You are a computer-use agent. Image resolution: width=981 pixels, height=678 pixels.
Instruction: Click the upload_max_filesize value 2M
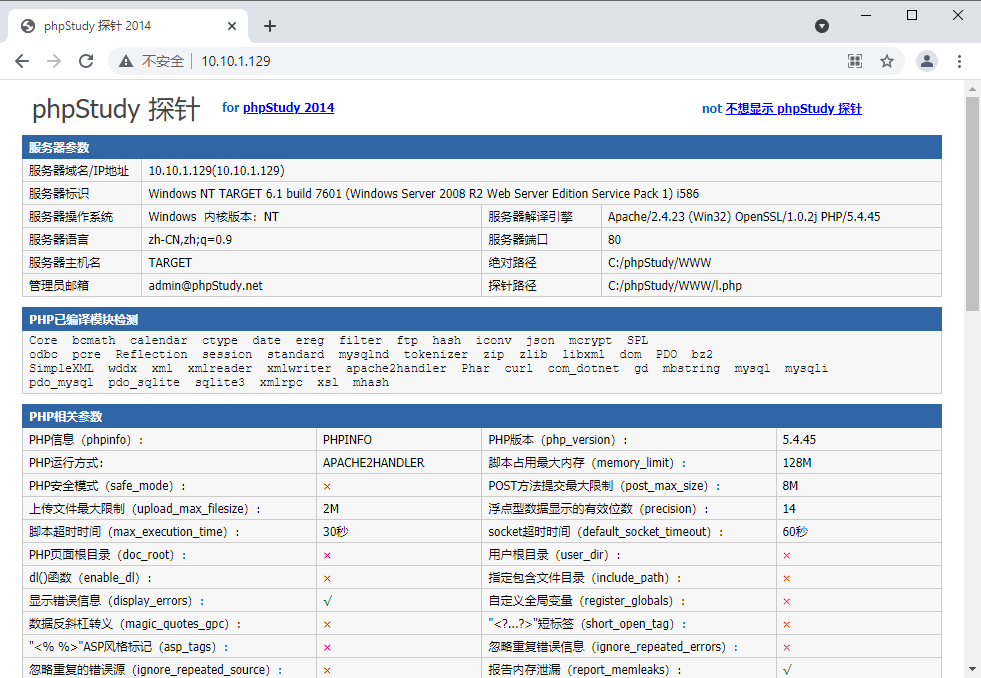click(x=331, y=509)
